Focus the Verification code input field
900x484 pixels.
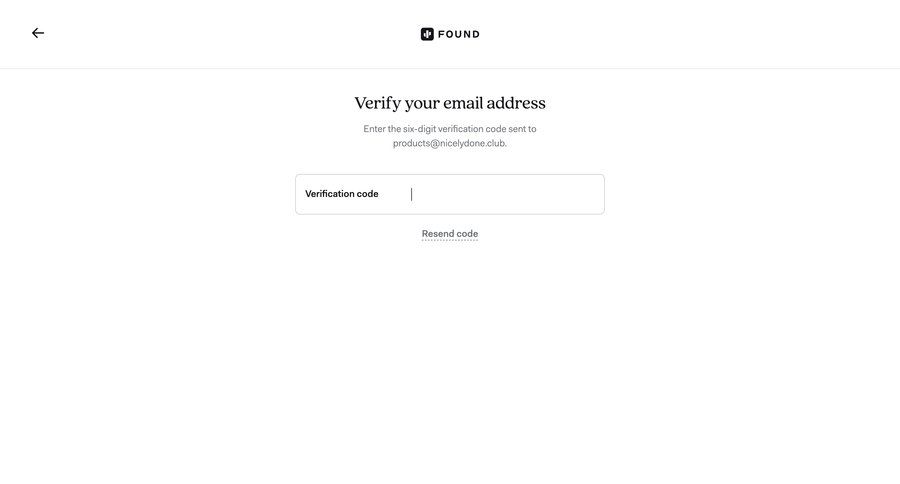click(449, 194)
